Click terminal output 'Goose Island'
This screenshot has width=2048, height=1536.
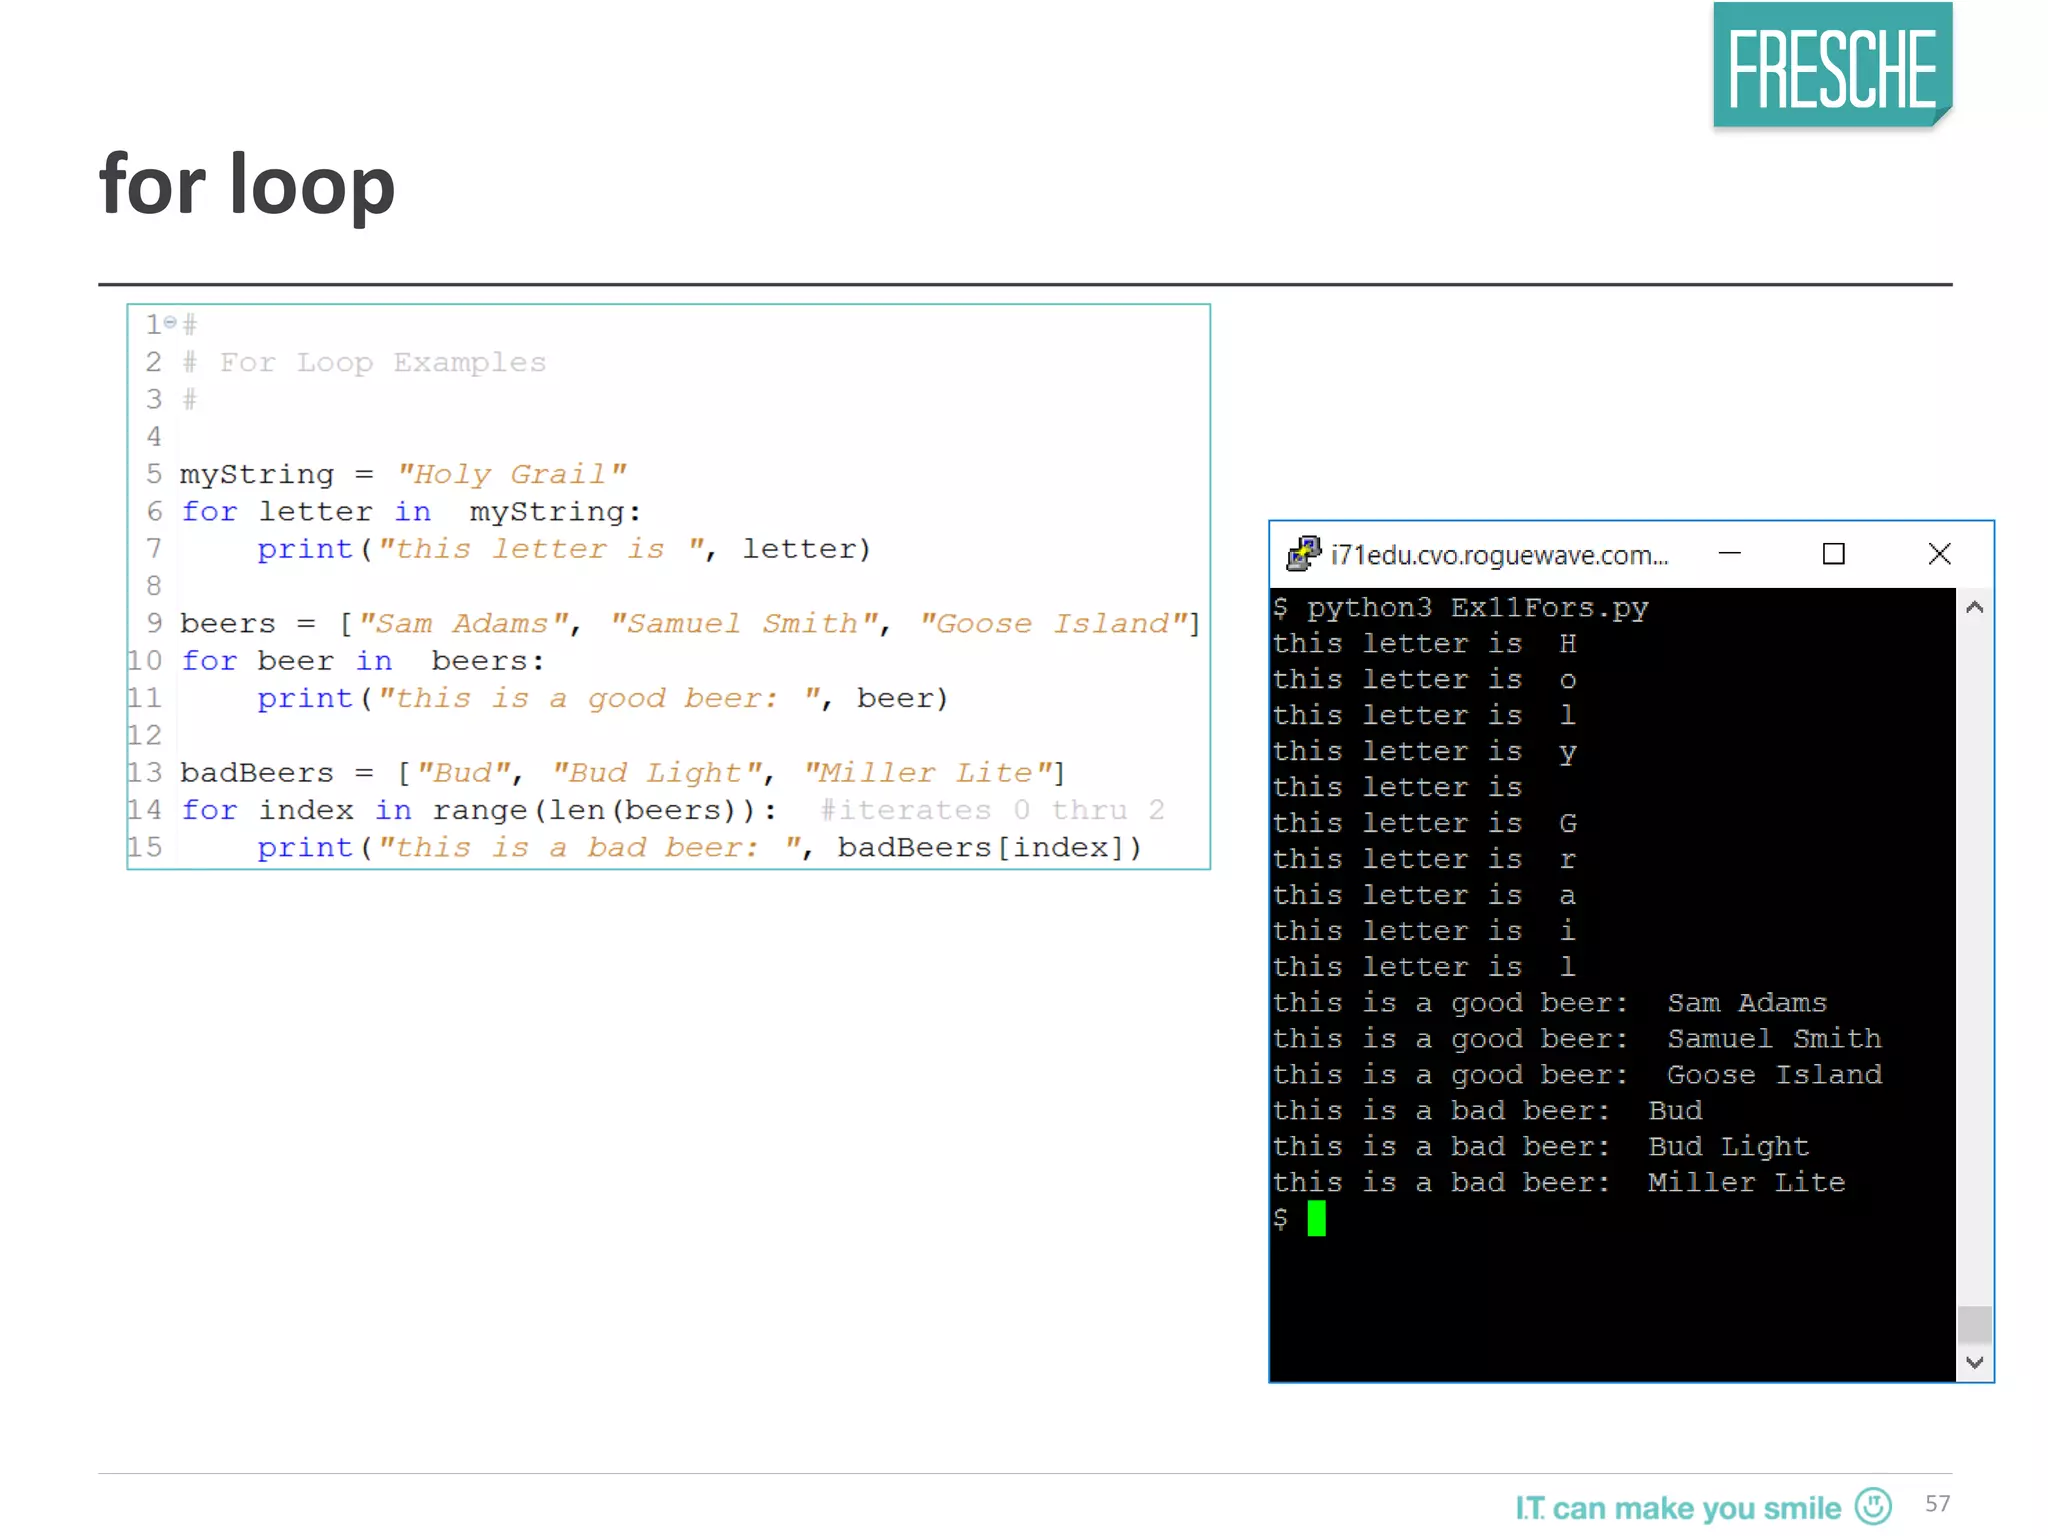click(1774, 1075)
